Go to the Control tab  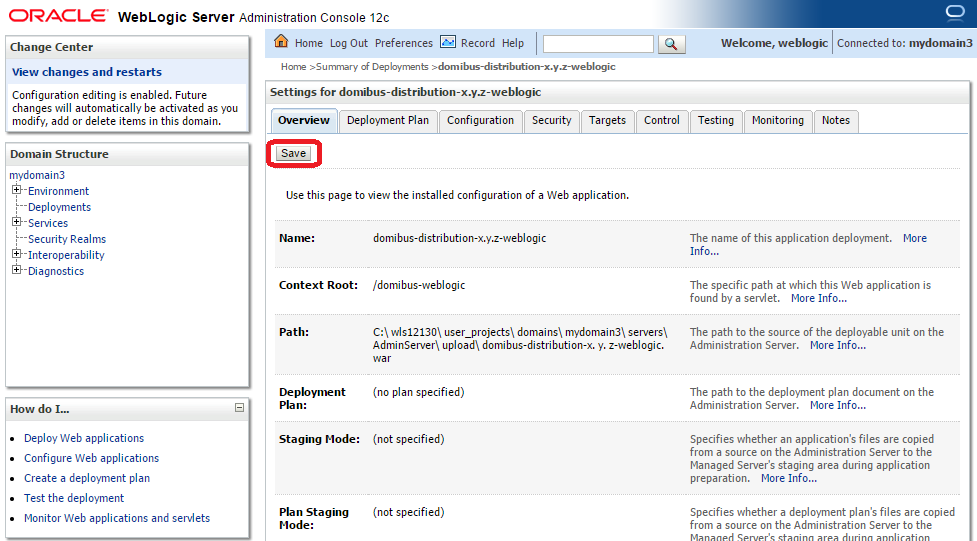pyautogui.click(x=662, y=120)
